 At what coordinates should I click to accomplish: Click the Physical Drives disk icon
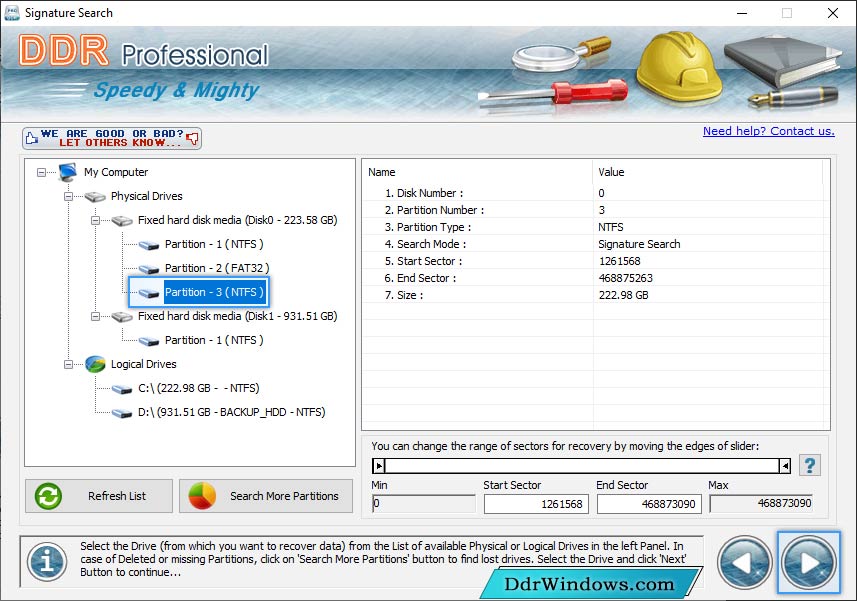(95, 196)
